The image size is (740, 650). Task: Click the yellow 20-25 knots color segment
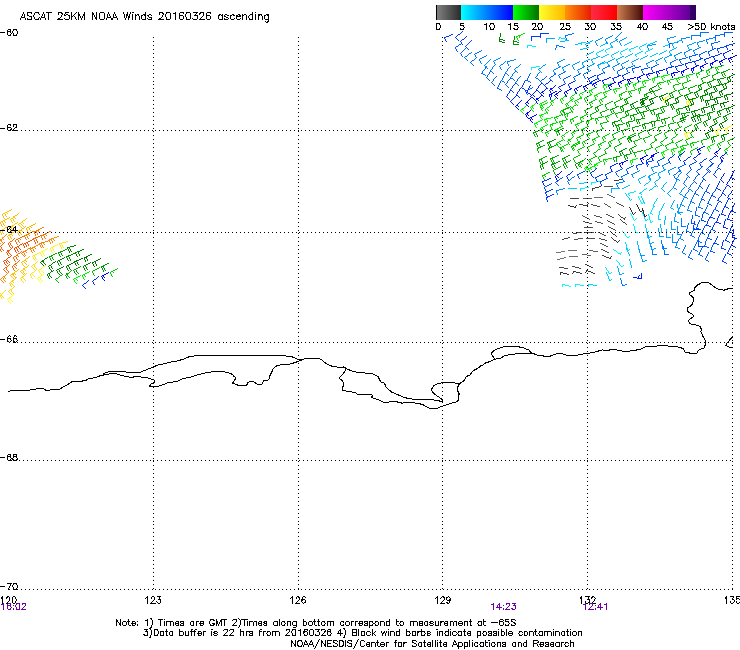coord(552,12)
